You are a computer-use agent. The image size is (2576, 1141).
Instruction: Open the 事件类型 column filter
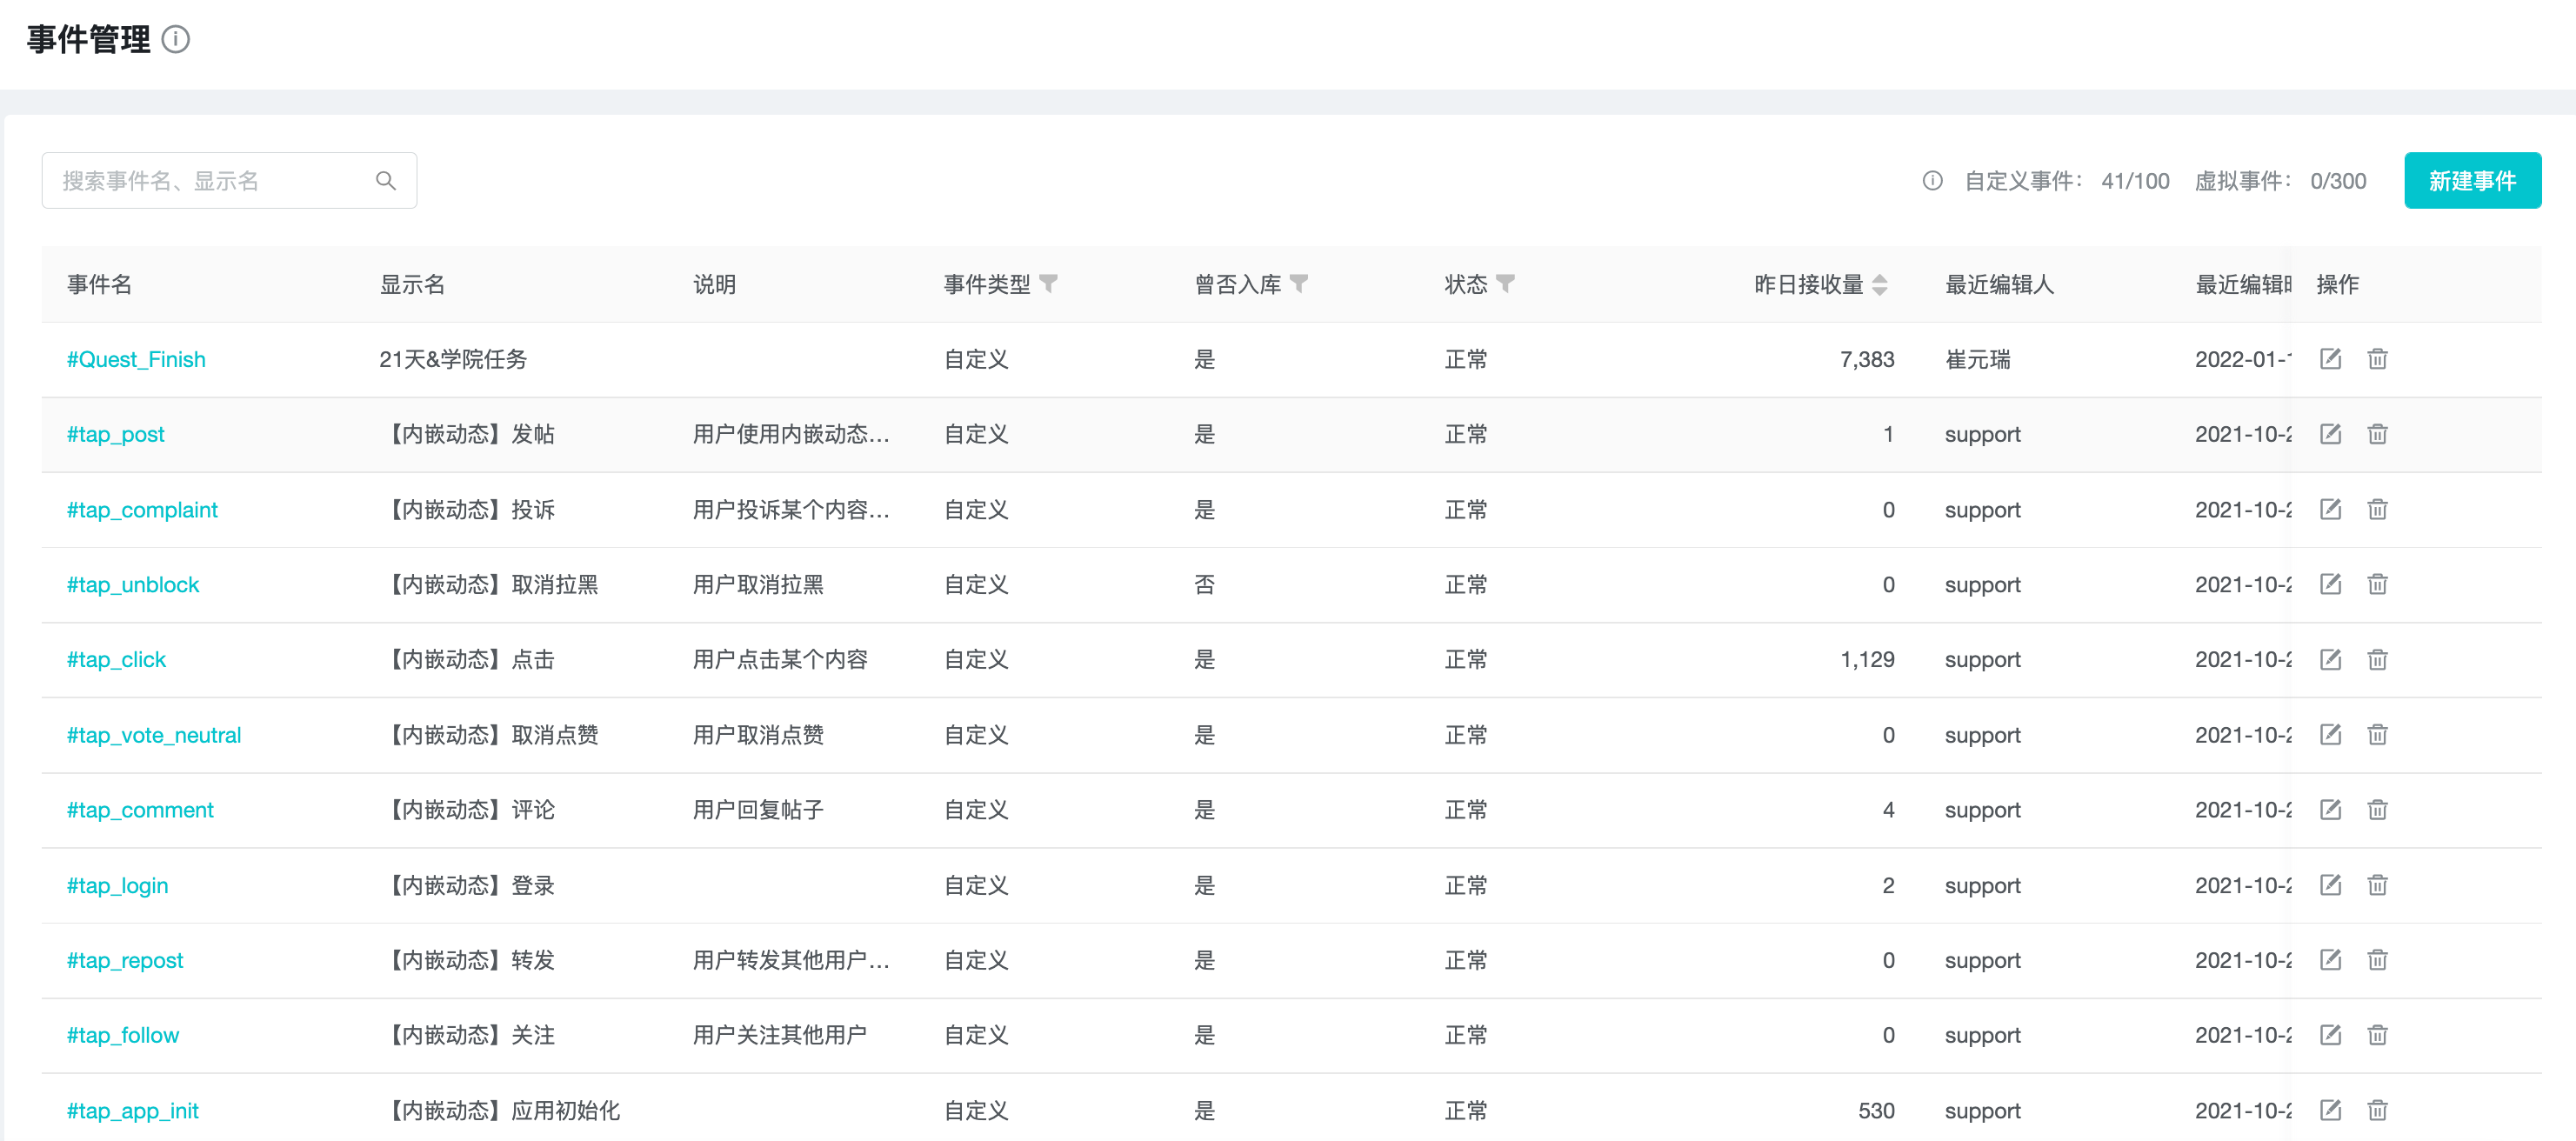pyautogui.click(x=1048, y=284)
